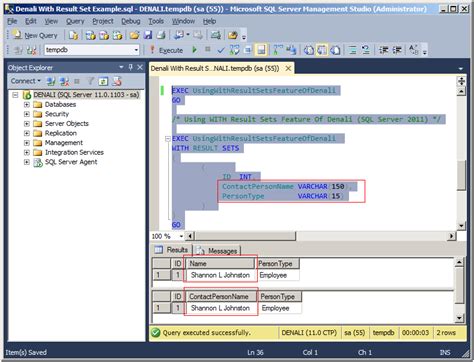This screenshot has width=474, height=362.
Task: Click the editor horizontal scrollbar thumb
Action: tap(245, 236)
